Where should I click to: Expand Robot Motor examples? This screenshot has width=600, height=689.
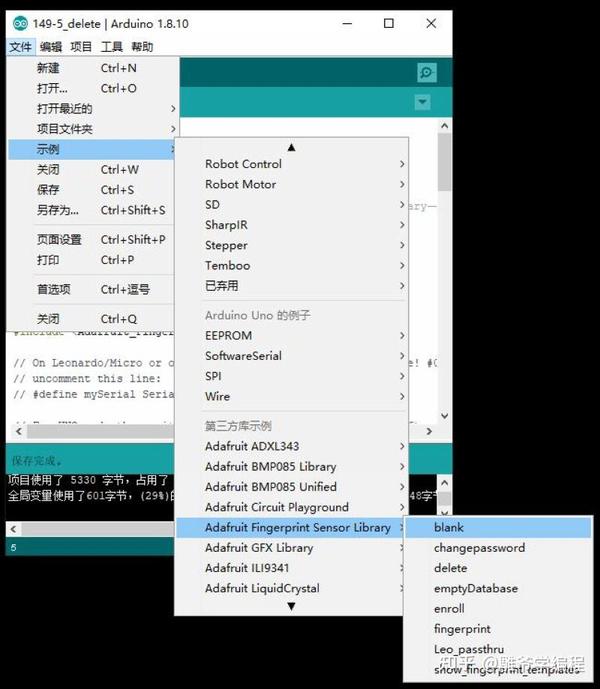pyautogui.click(x=292, y=184)
